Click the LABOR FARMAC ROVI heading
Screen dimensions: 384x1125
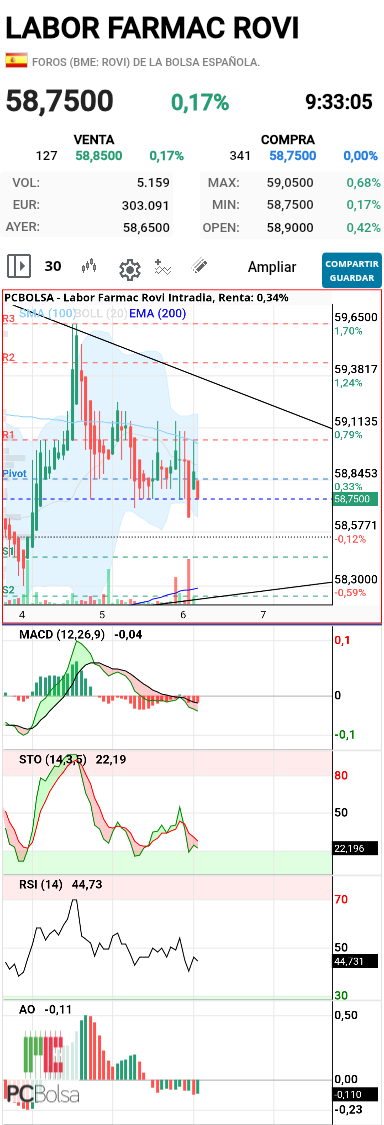[x=151, y=28]
